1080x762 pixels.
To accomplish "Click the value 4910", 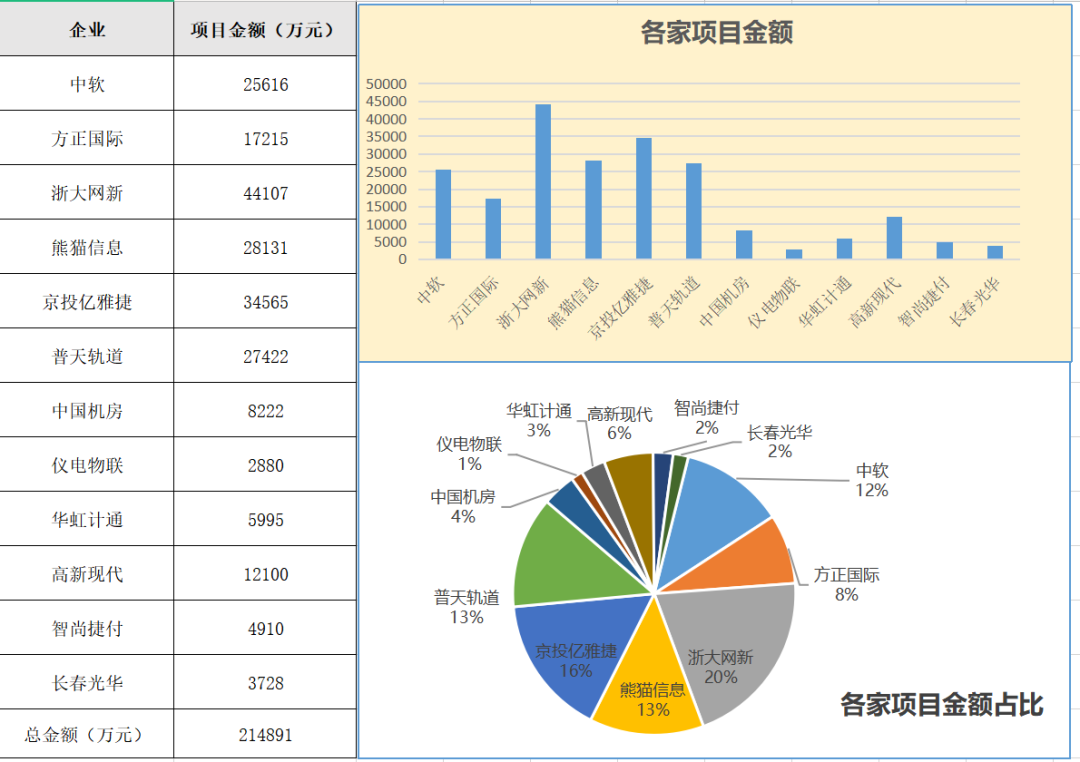I will (x=265, y=628).
